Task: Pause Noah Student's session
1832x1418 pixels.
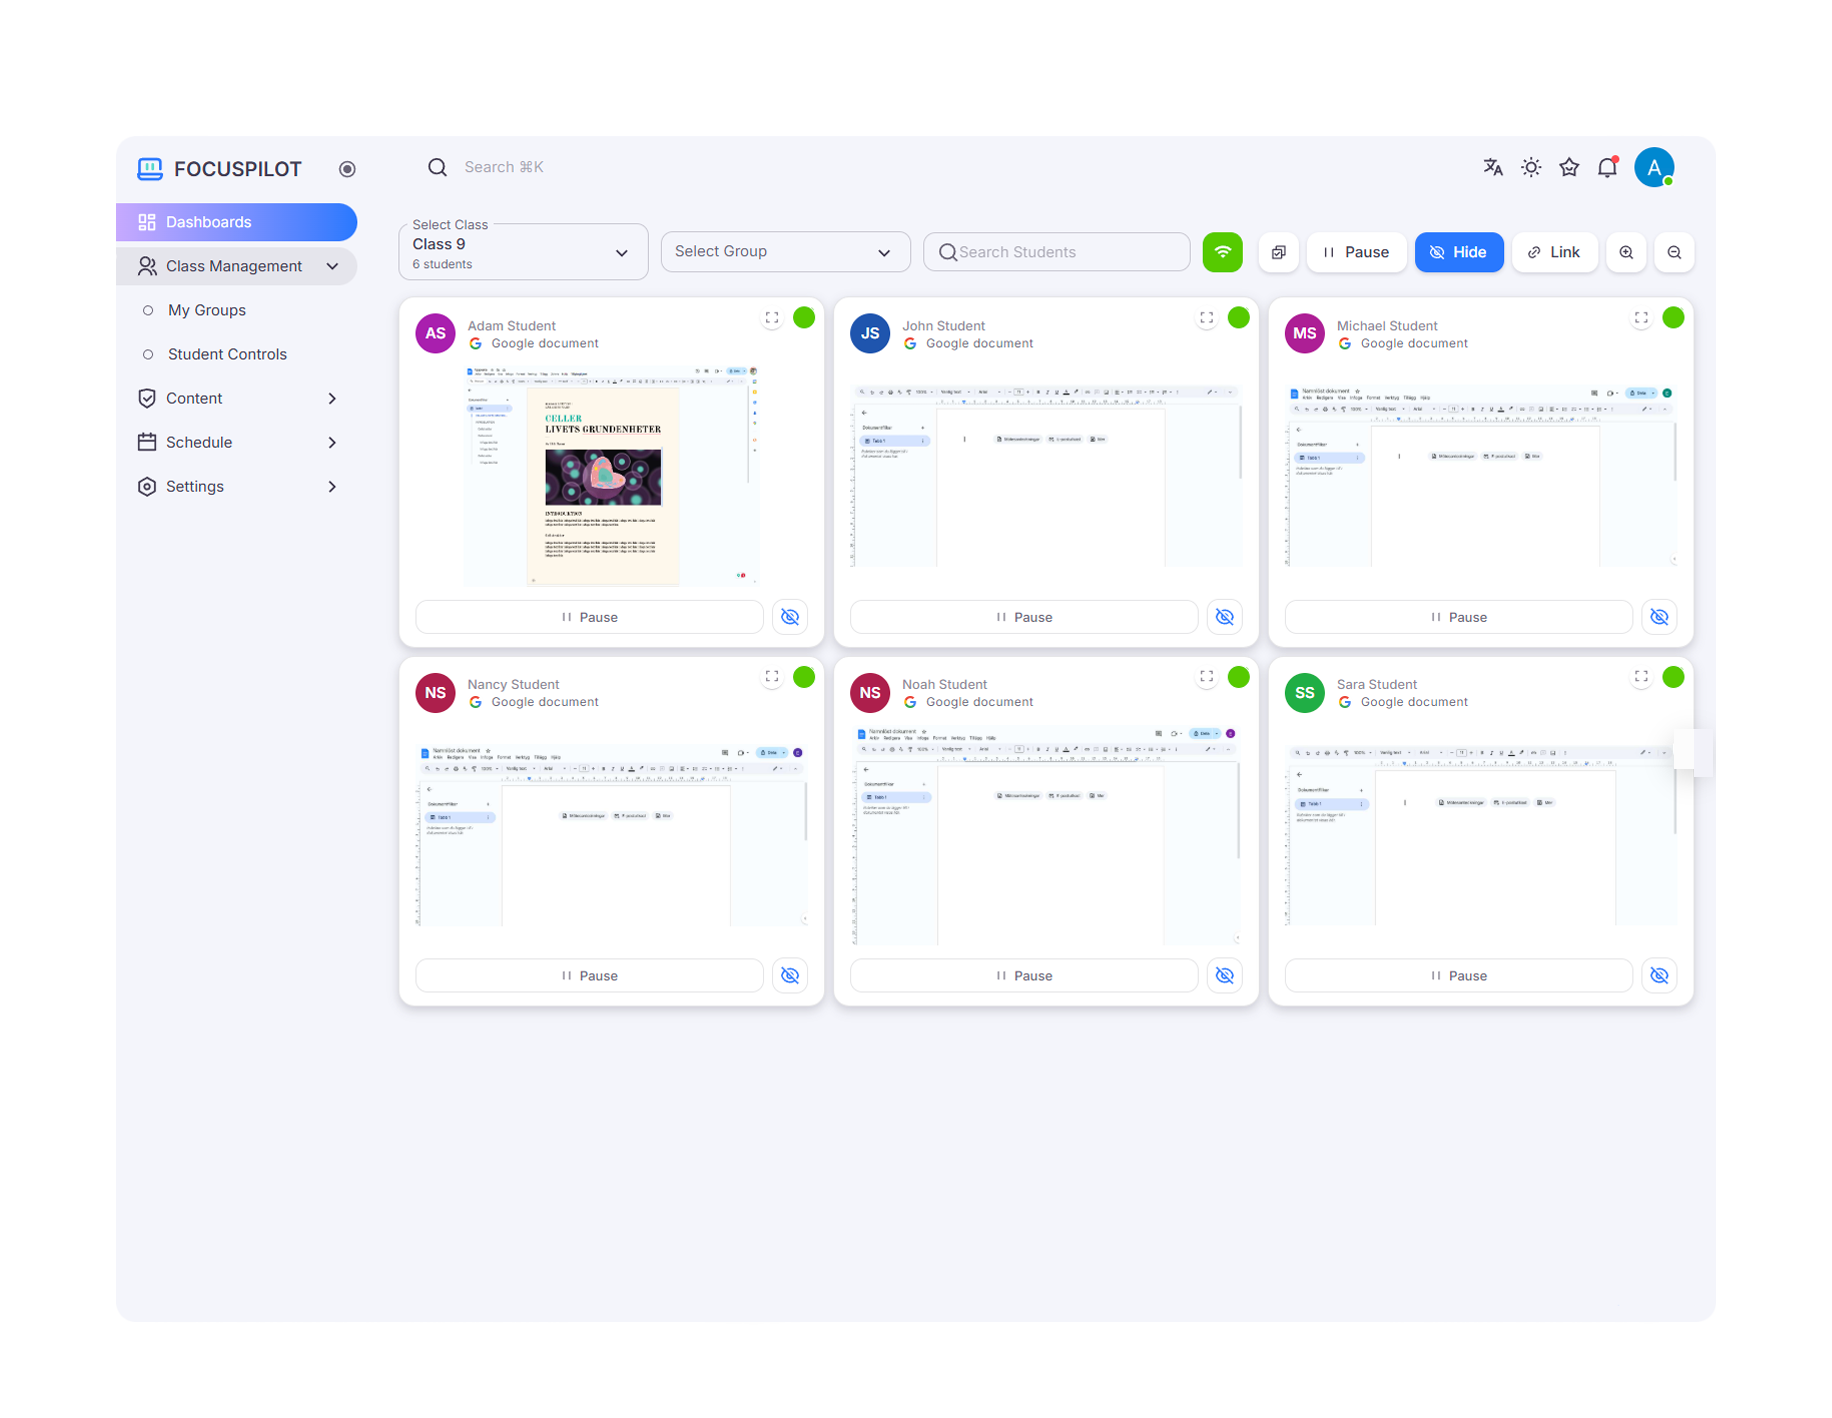Action: pyautogui.click(x=1023, y=975)
